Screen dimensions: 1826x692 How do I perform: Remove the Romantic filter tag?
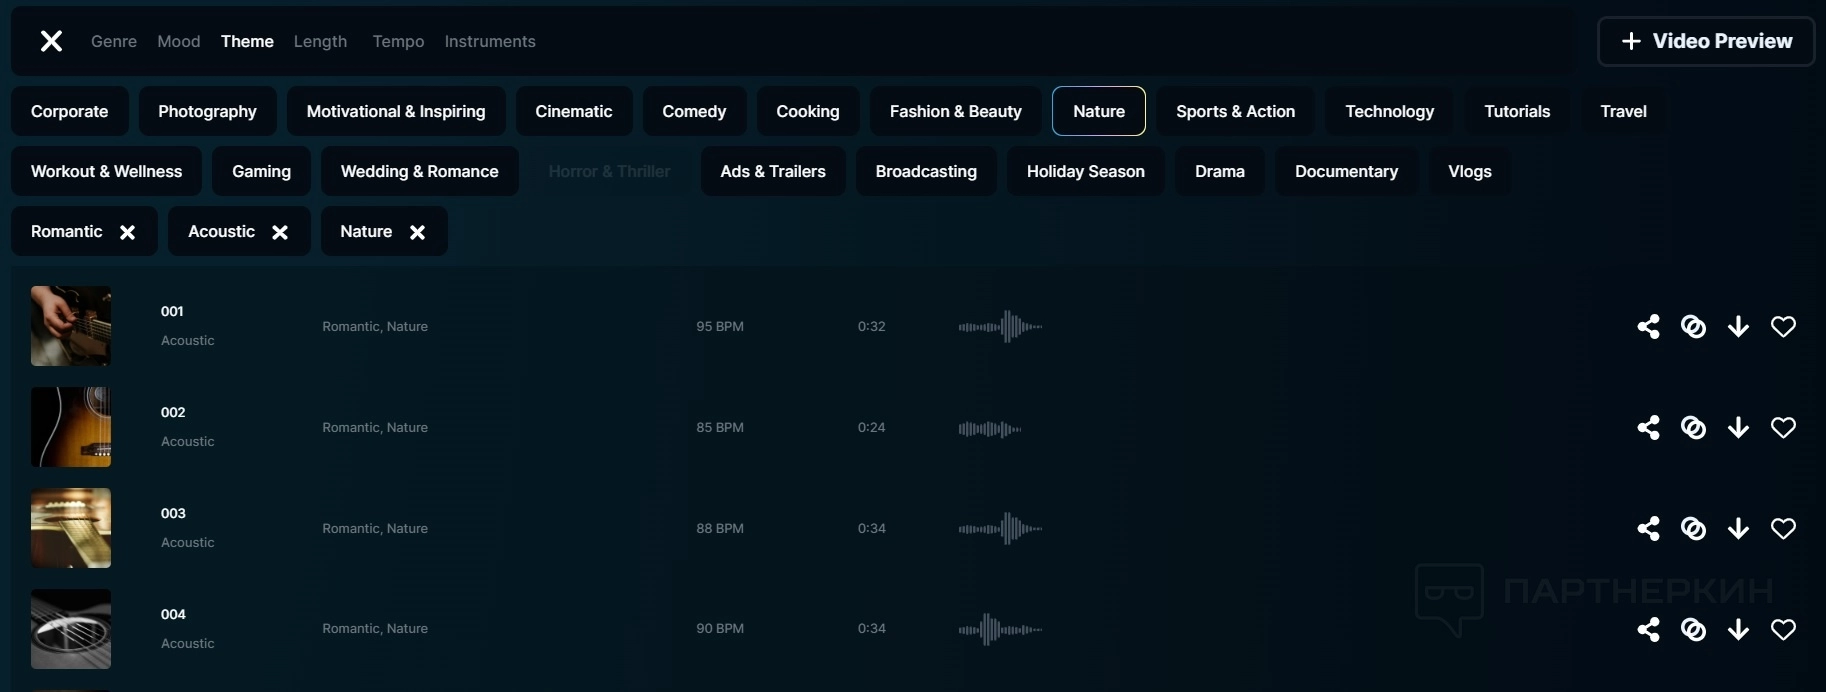127,232
